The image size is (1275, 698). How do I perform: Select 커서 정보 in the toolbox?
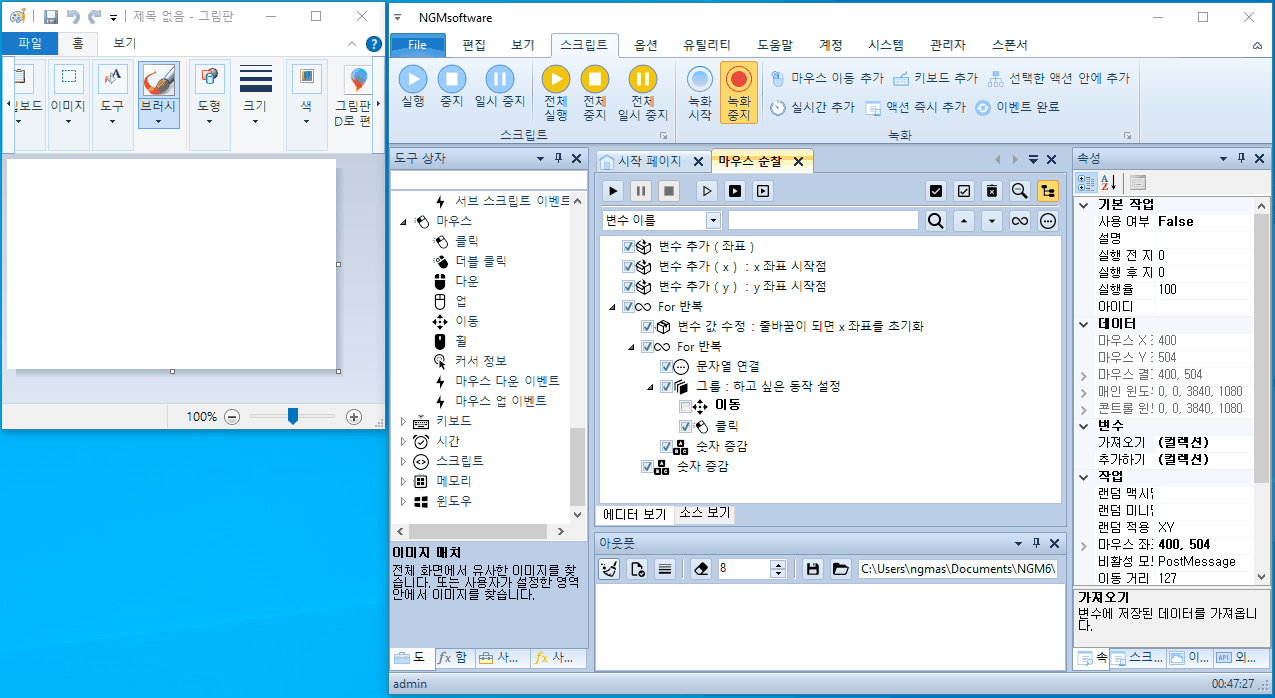[481, 361]
